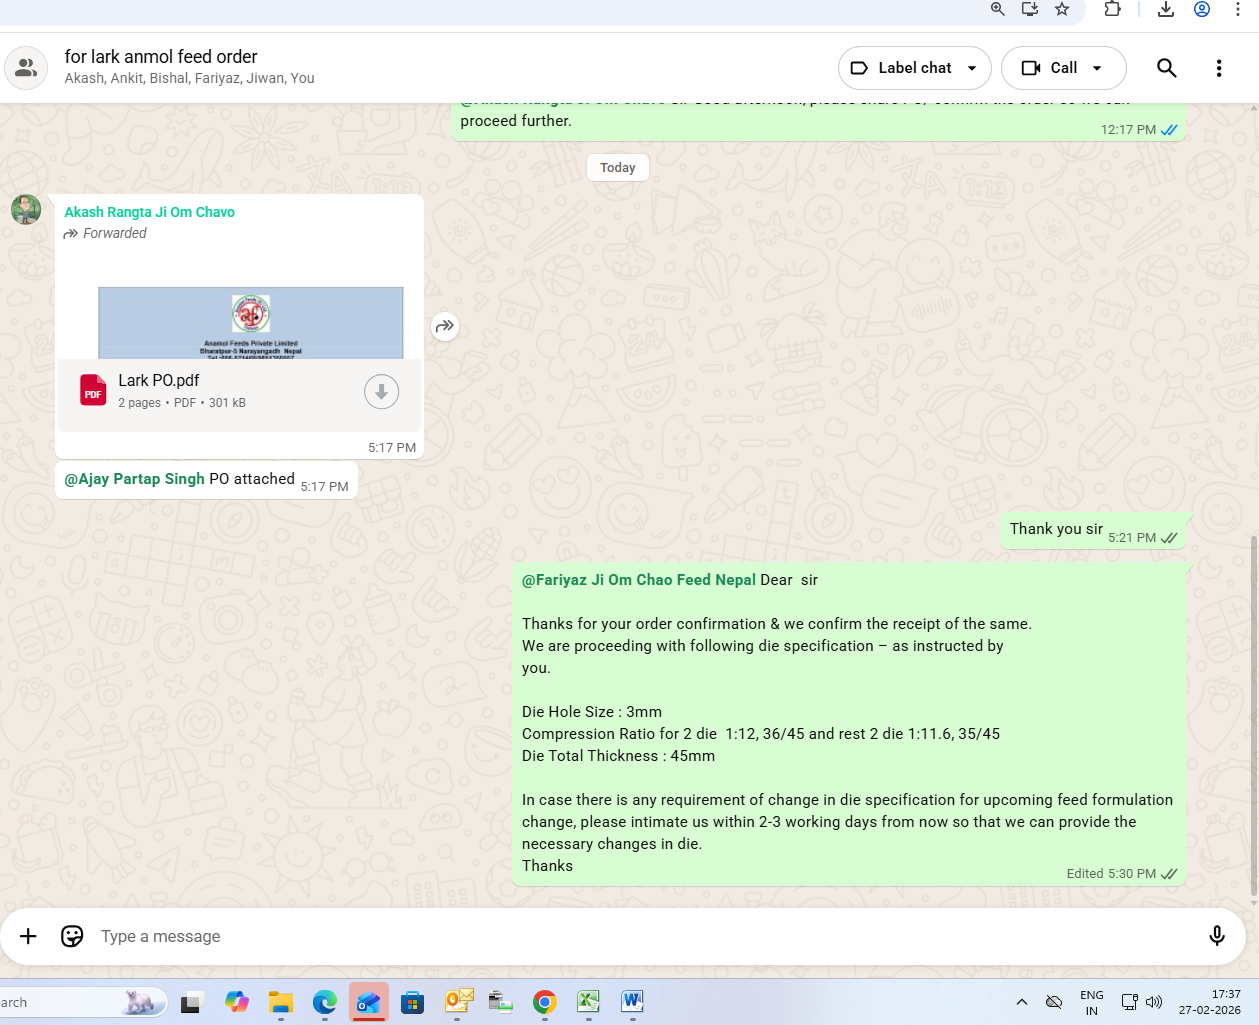1259x1025 pixels.
Task: Search within this chat
Action: (x=1166, y=68)
